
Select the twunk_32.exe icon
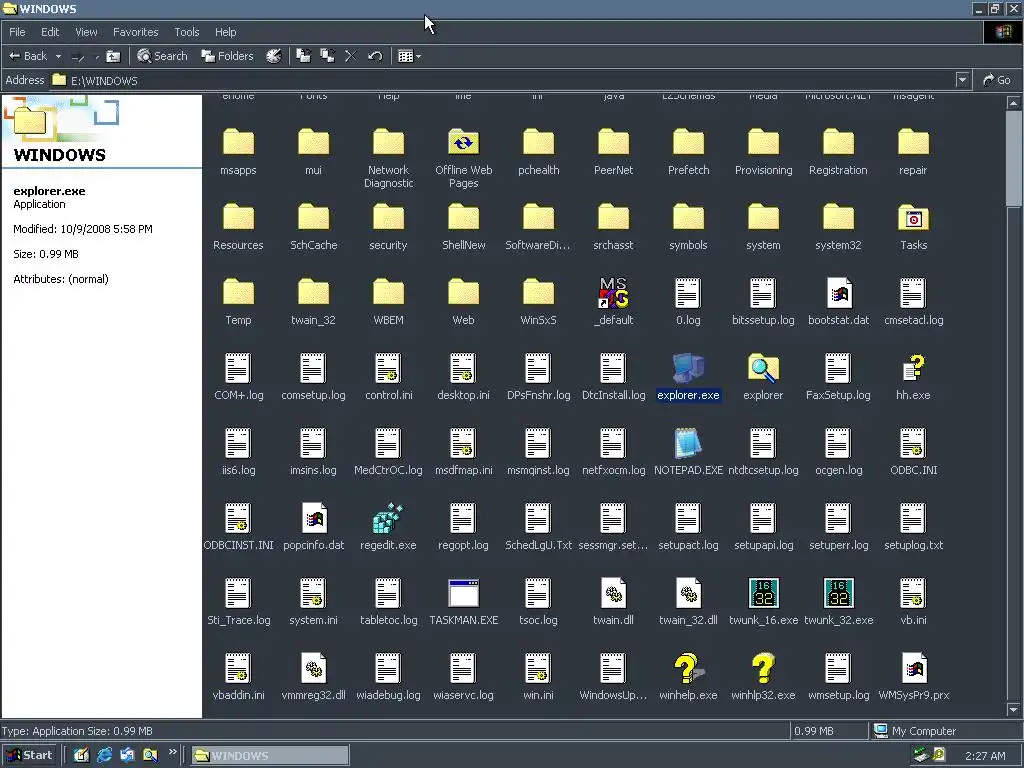[x=839, y=594]
